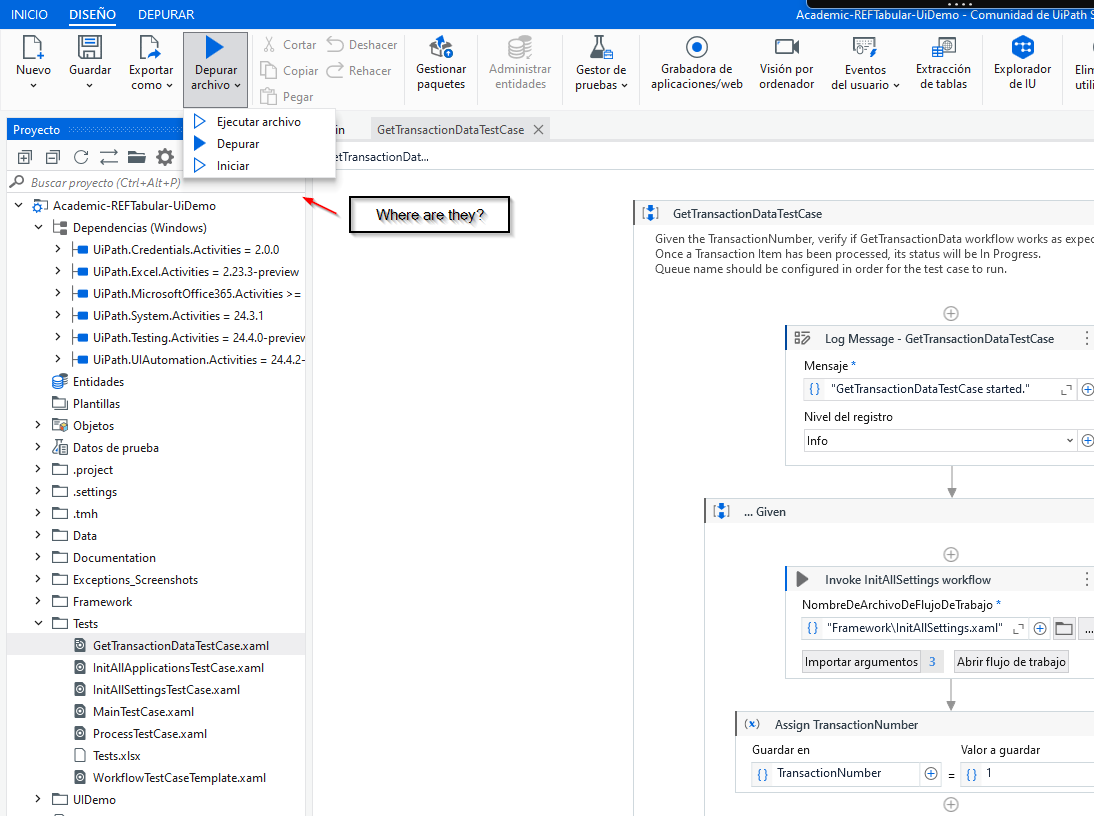
Task: Expand editor for Mensaje field
Action: pyautogui.click(x=1066, y=390)
